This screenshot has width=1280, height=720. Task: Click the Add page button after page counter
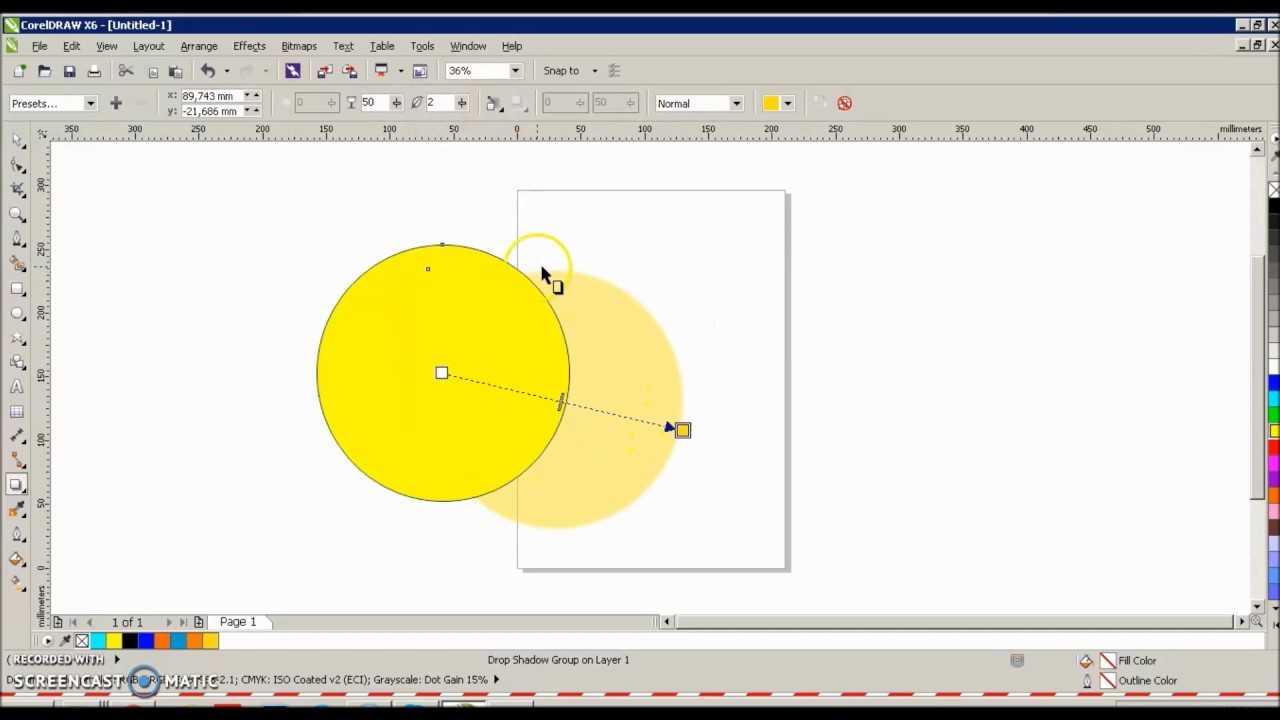click(x=199, y=622)
